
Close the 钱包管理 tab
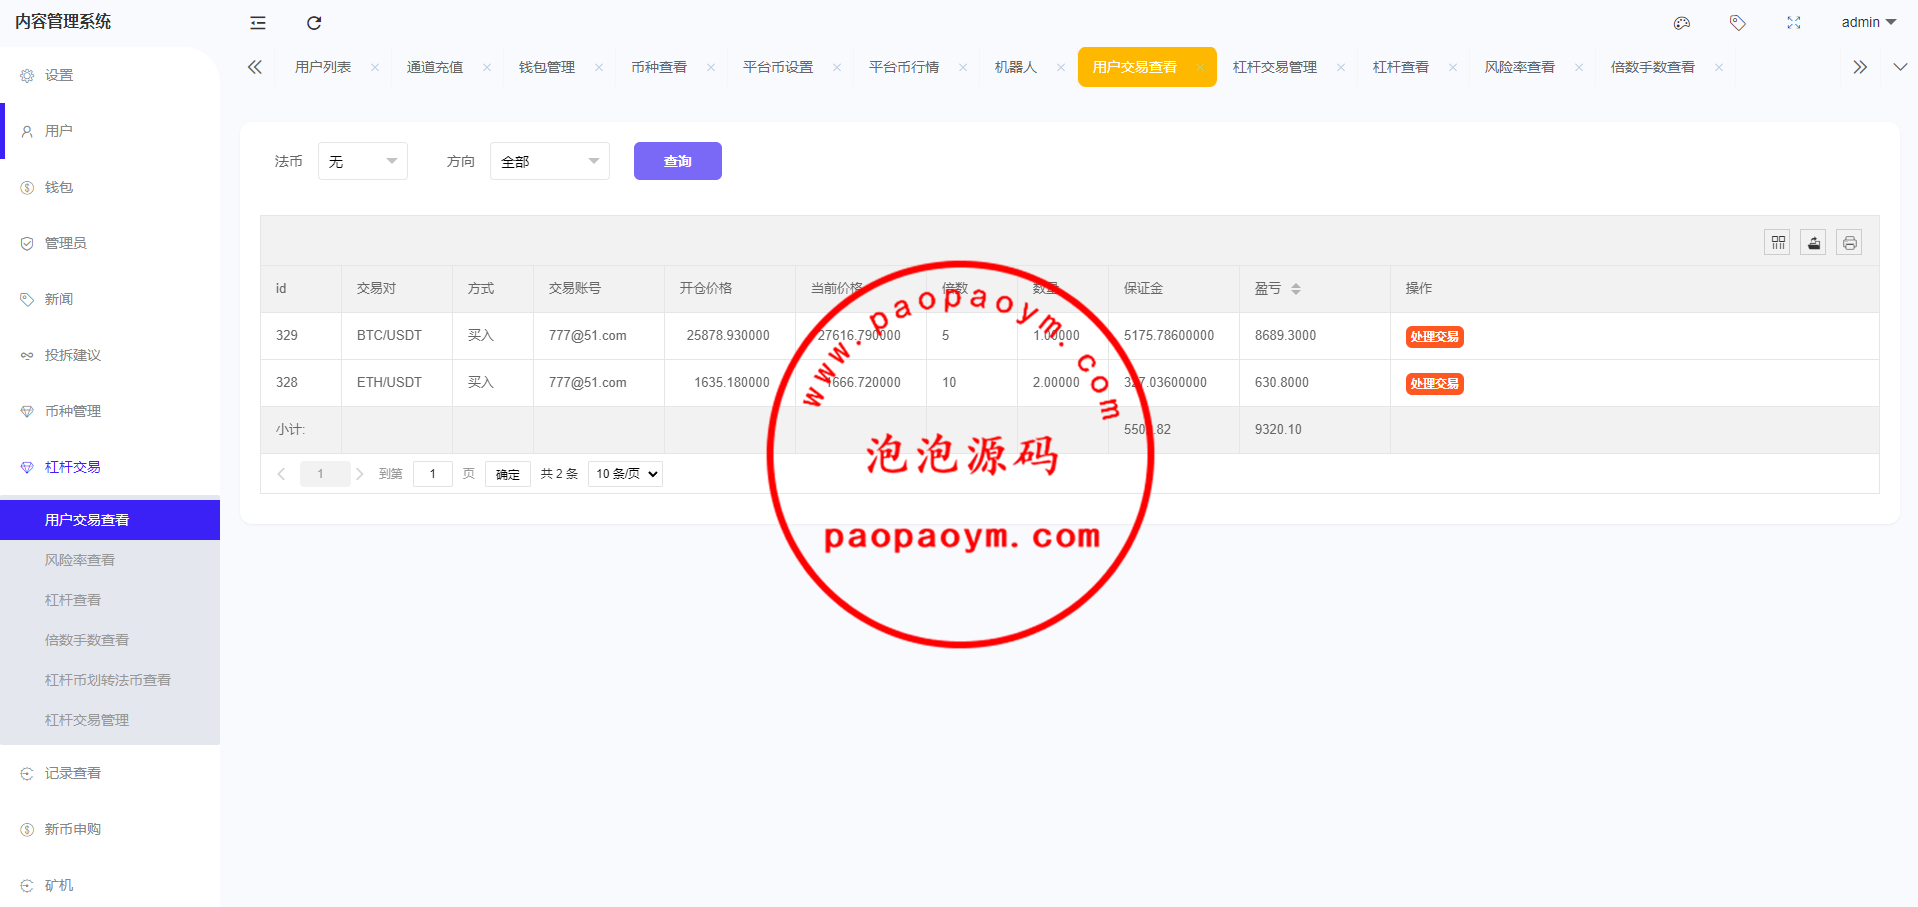599,67
